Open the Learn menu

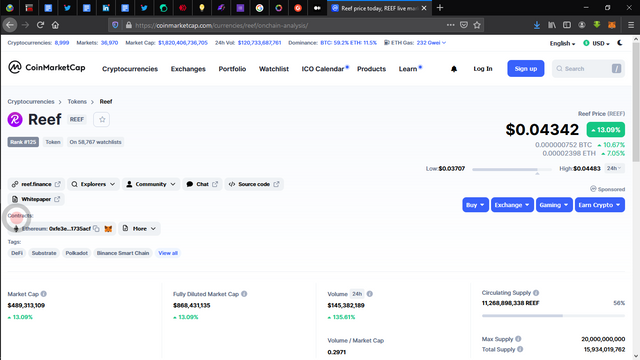(408, 69)
